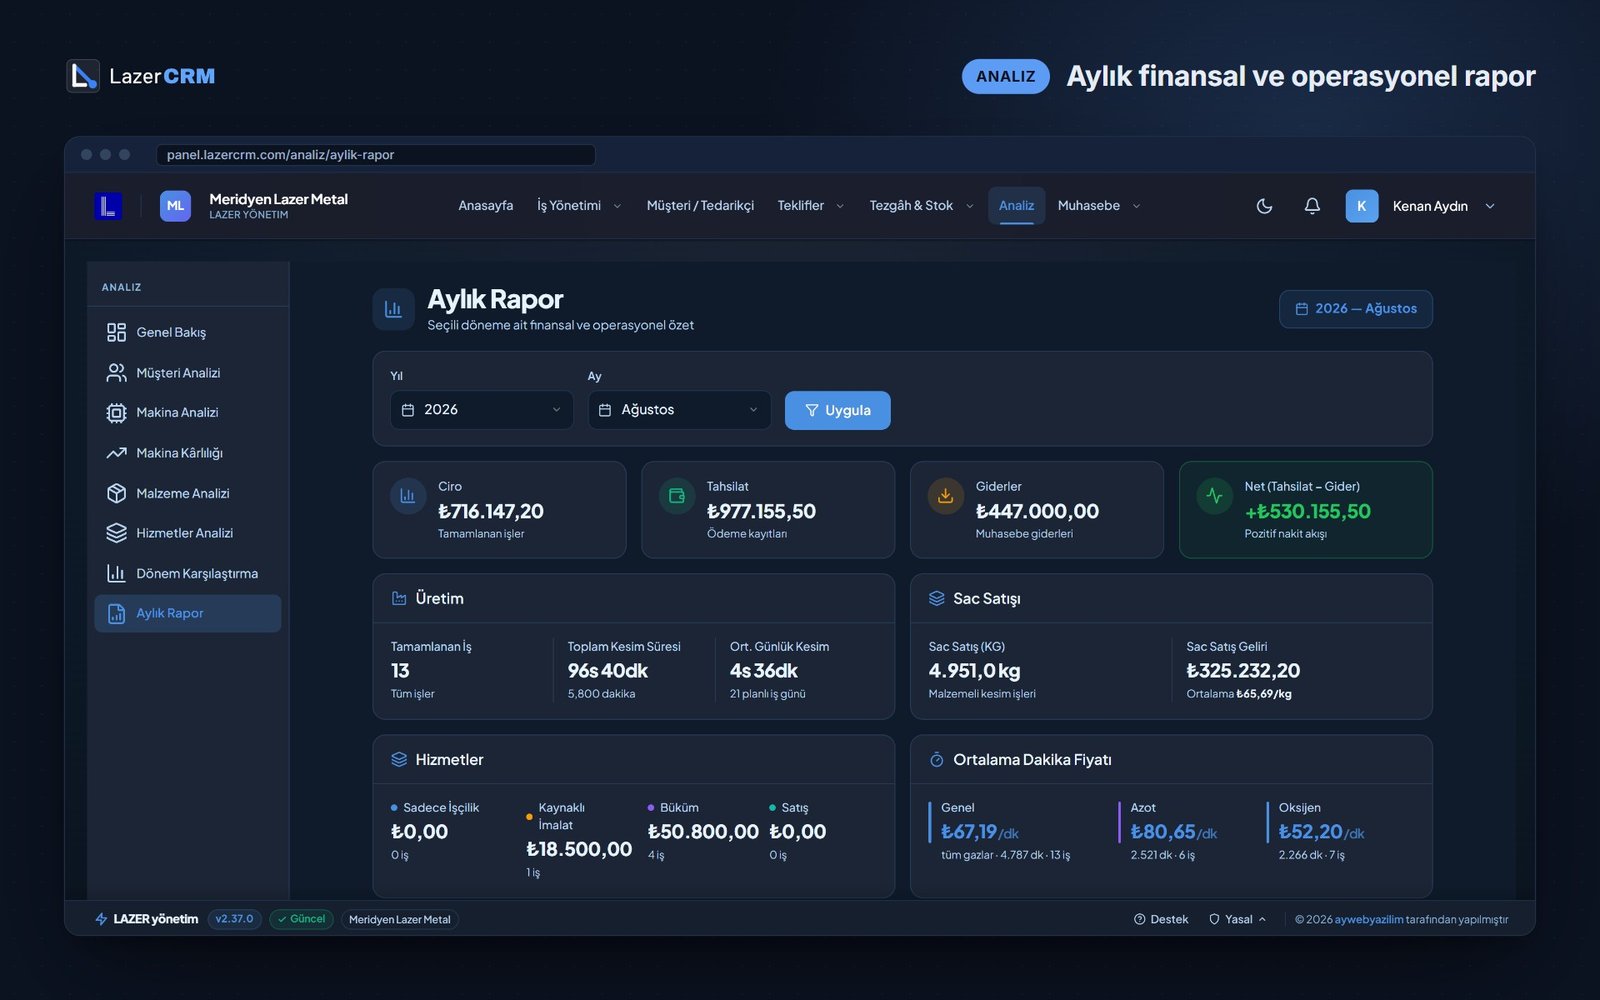Open Müşteri / Tedarikçi page
1600x1000 pixels.
pyautogui.click(x=700, y=206)
